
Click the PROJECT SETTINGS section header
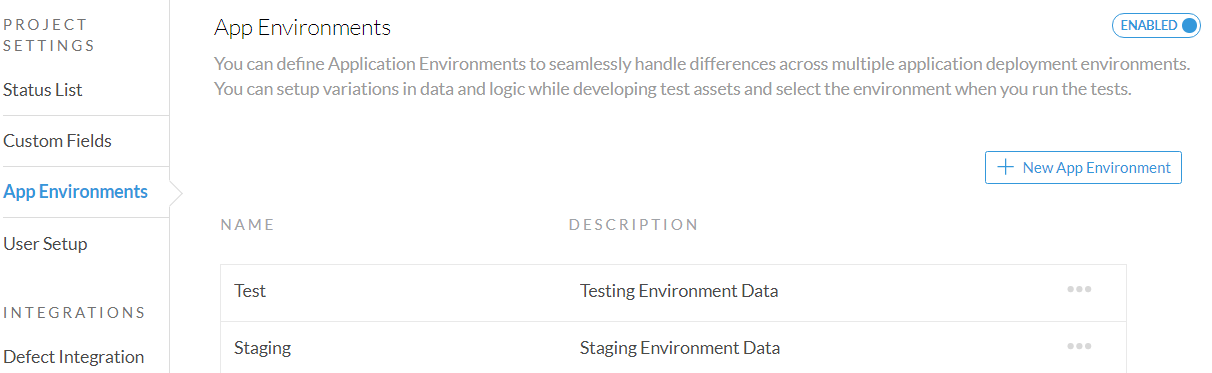coord(49,35)
